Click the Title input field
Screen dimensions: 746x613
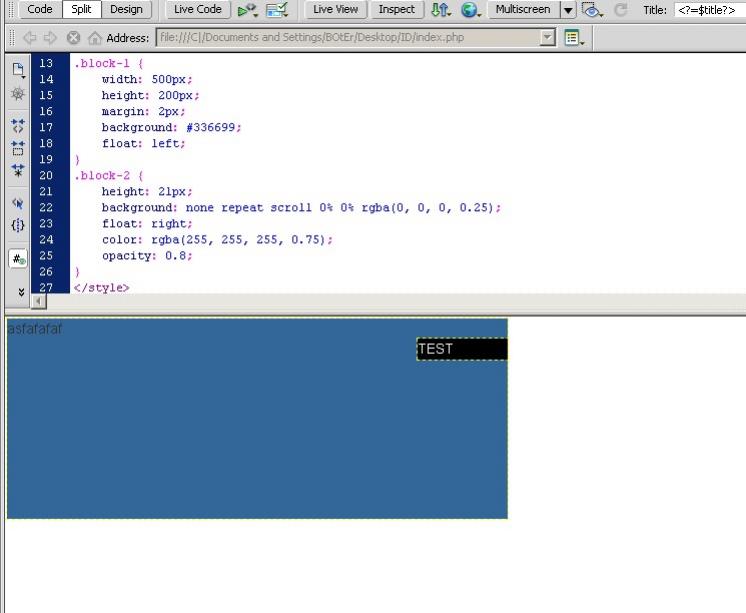point(710,10)
